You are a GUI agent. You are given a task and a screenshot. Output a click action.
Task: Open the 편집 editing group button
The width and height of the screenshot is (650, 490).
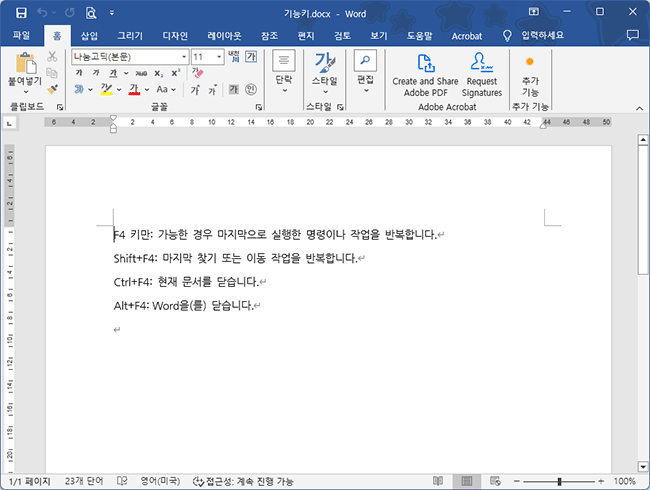[365, 71]
